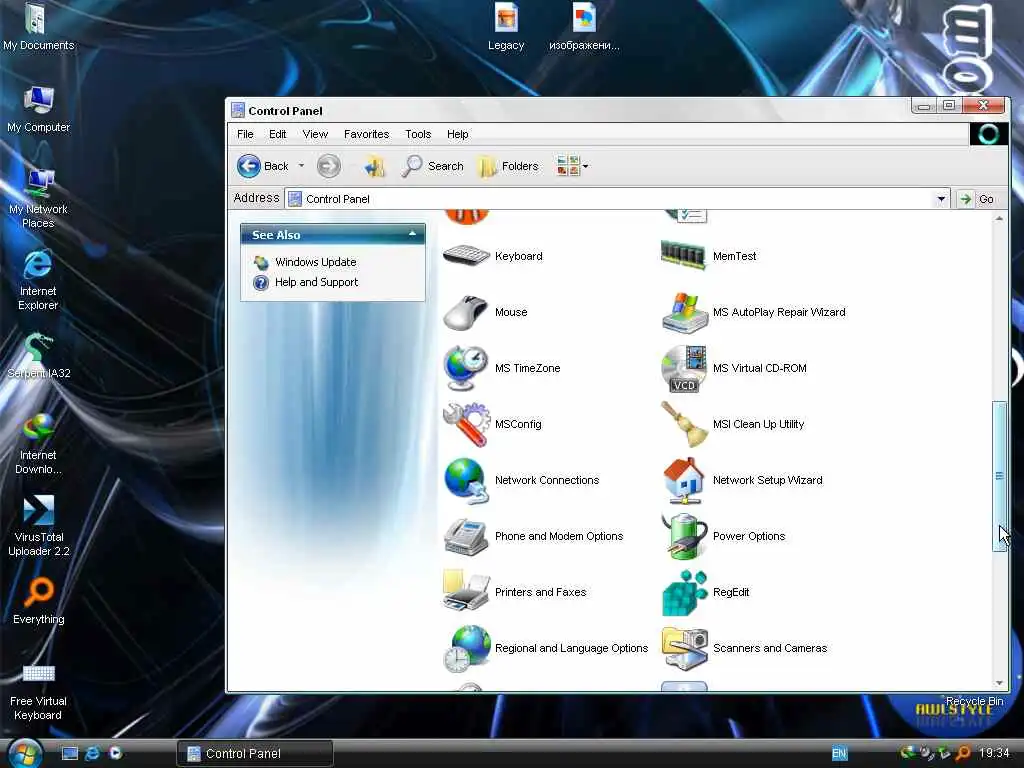The height and width of the screenshot is (768, 1024).
Task: Select Internet Download desktop icon
Action: pyautogui.click(x=38, y=444)
